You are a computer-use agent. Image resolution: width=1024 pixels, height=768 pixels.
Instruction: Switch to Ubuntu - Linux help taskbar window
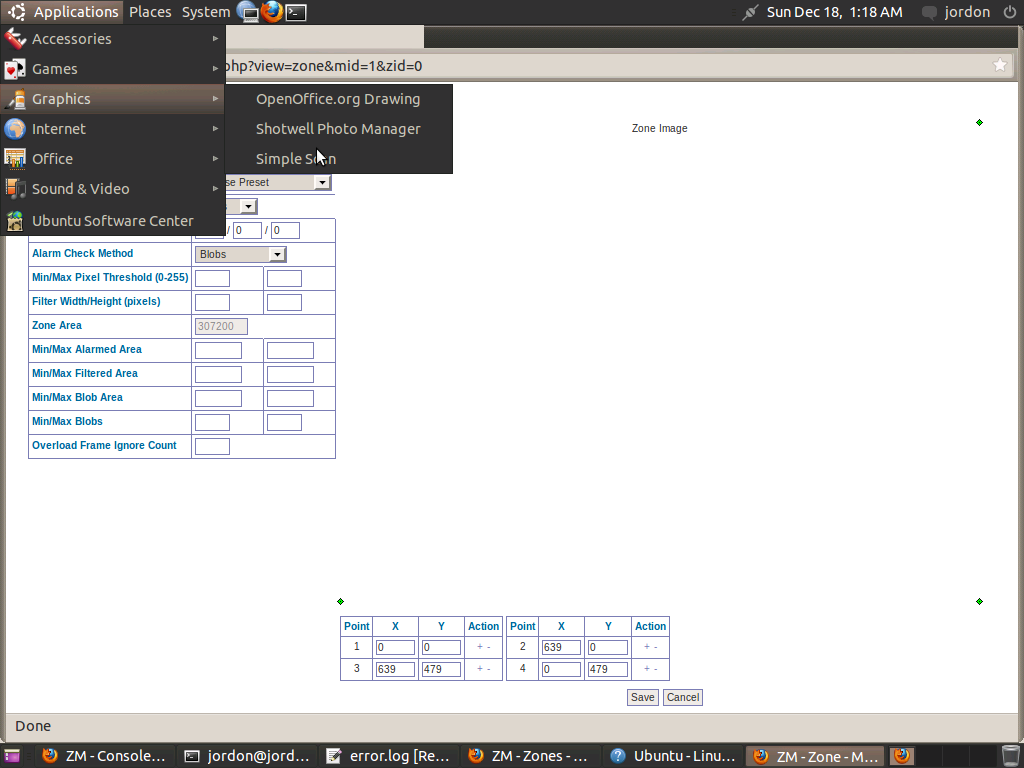tap(673, 756)
